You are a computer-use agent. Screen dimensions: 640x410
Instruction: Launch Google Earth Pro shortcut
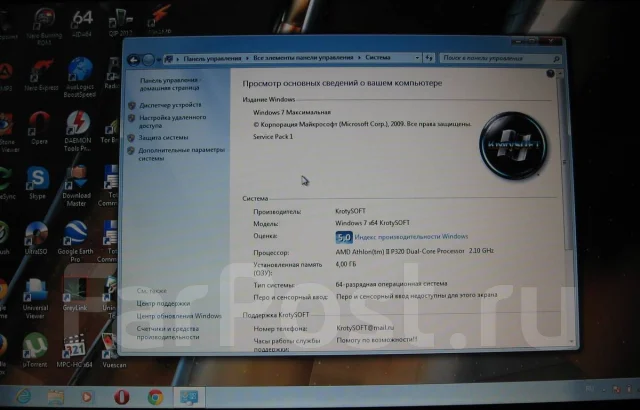(x=75, y=241)
